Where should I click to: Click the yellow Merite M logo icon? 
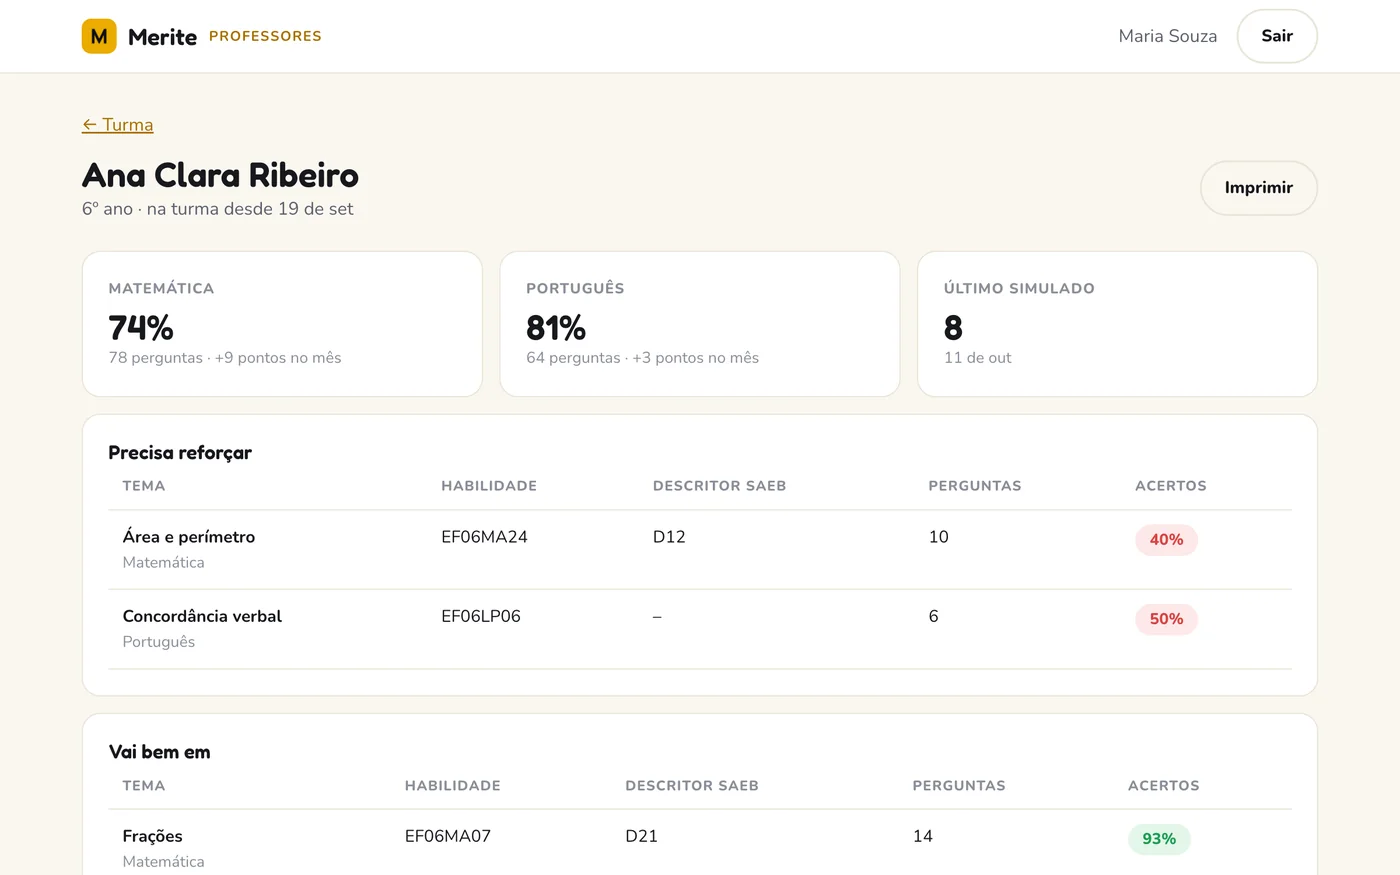click(99, 36)
